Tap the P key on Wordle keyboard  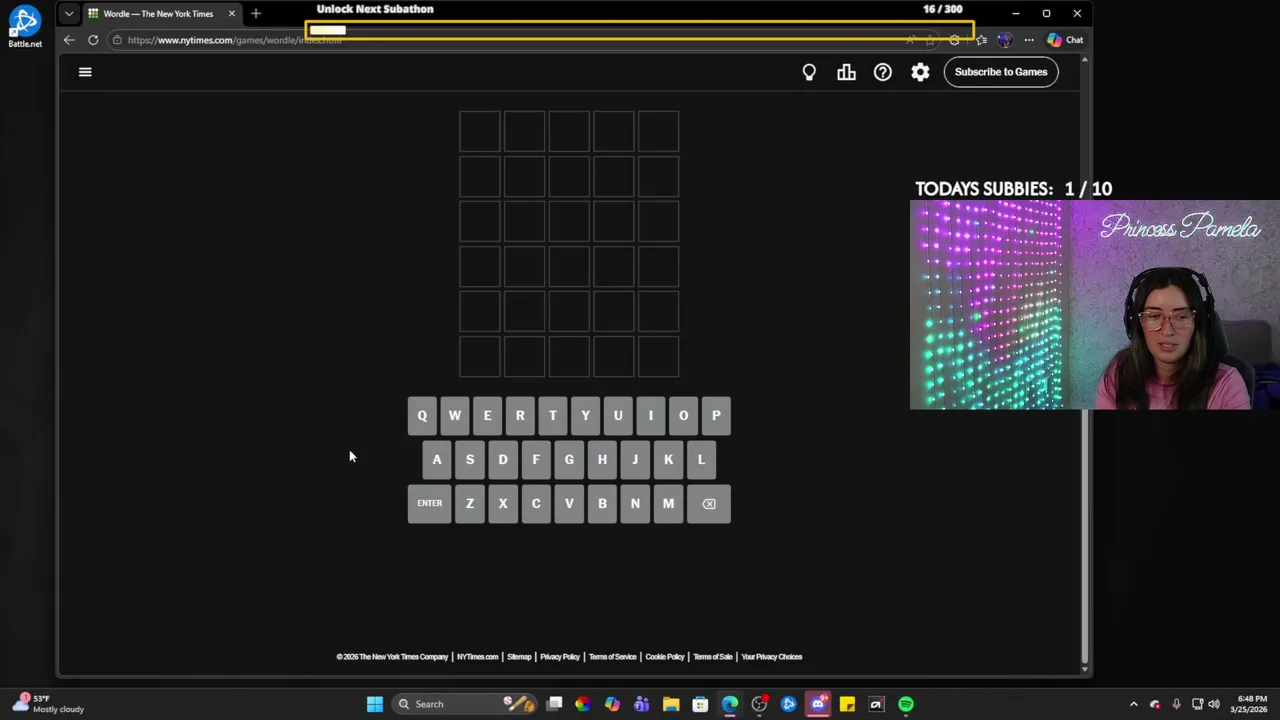point(716,416)
